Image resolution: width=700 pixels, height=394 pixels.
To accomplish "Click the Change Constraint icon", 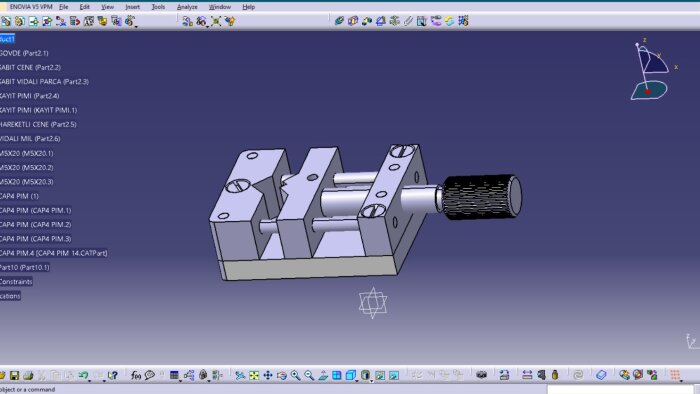I will point(450,21).
